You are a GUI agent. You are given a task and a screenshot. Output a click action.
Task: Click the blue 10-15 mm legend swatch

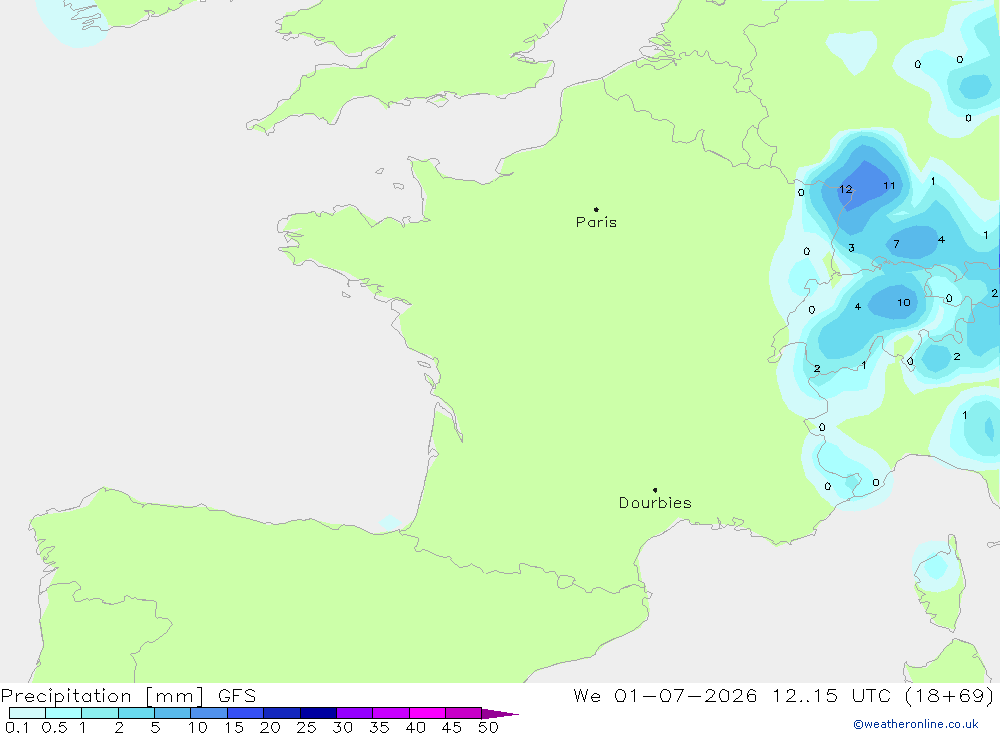[x=209, y=713]
